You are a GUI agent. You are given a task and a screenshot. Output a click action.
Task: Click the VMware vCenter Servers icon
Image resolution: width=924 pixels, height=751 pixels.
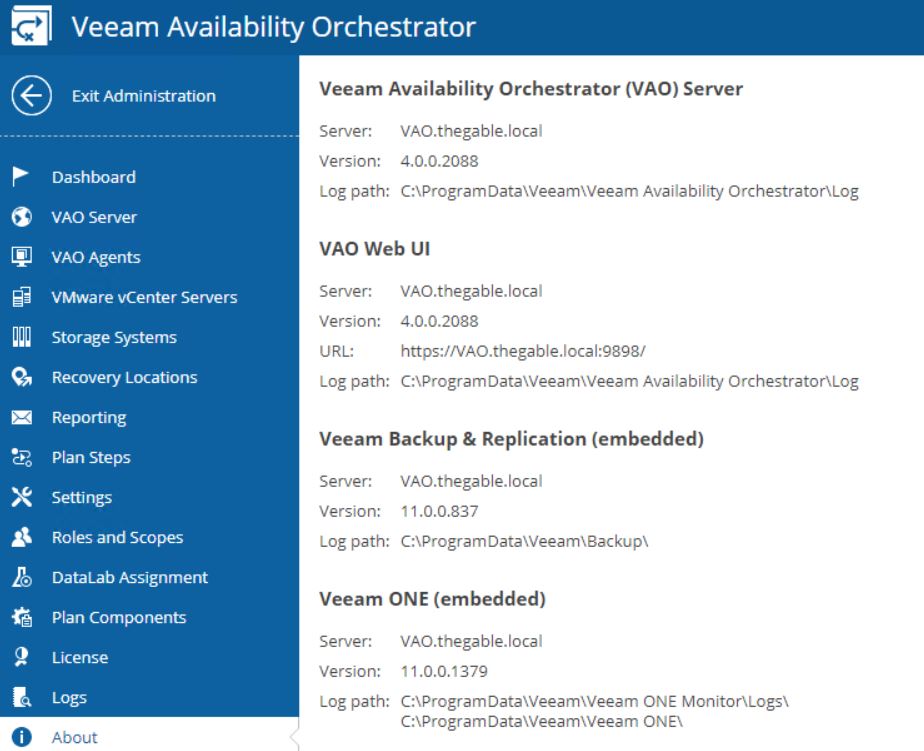coord(22,297)
